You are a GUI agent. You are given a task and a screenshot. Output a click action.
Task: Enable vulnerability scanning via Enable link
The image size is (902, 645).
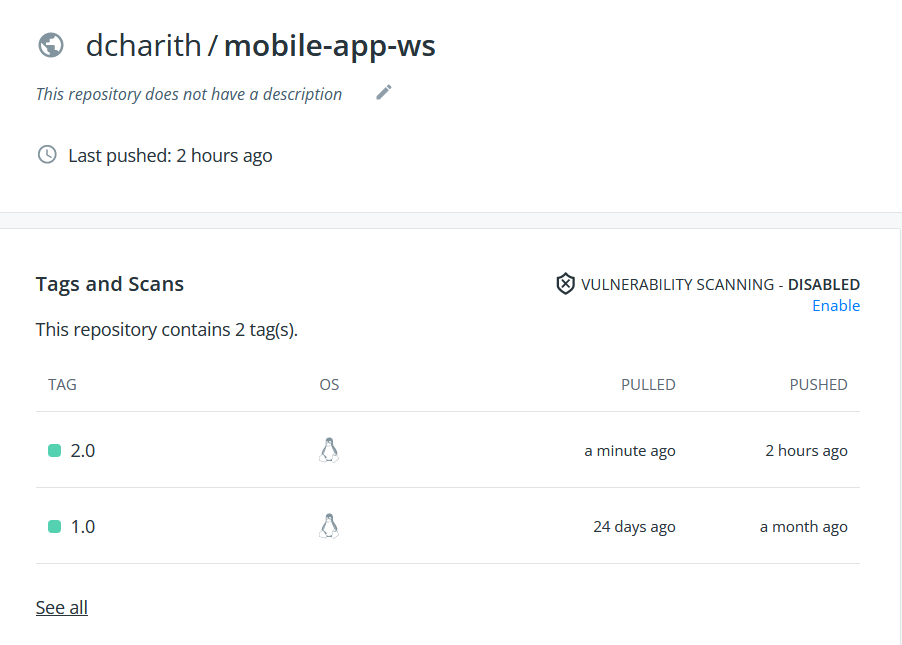point(836,306)
